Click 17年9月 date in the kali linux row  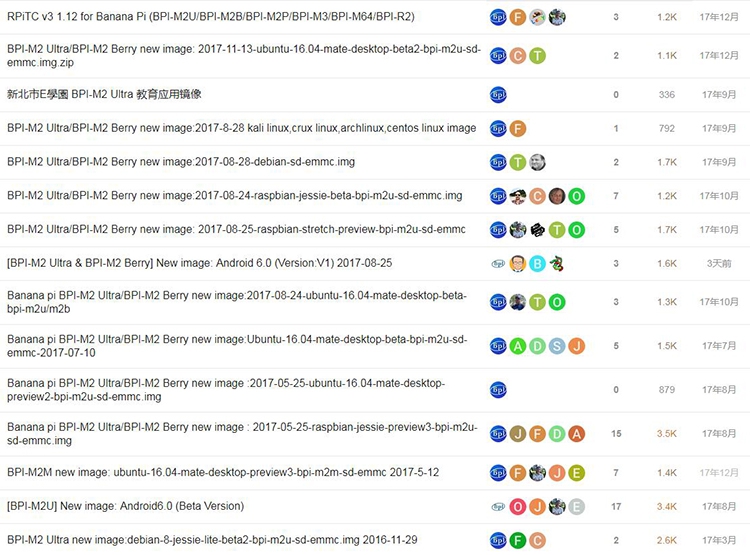719,129
